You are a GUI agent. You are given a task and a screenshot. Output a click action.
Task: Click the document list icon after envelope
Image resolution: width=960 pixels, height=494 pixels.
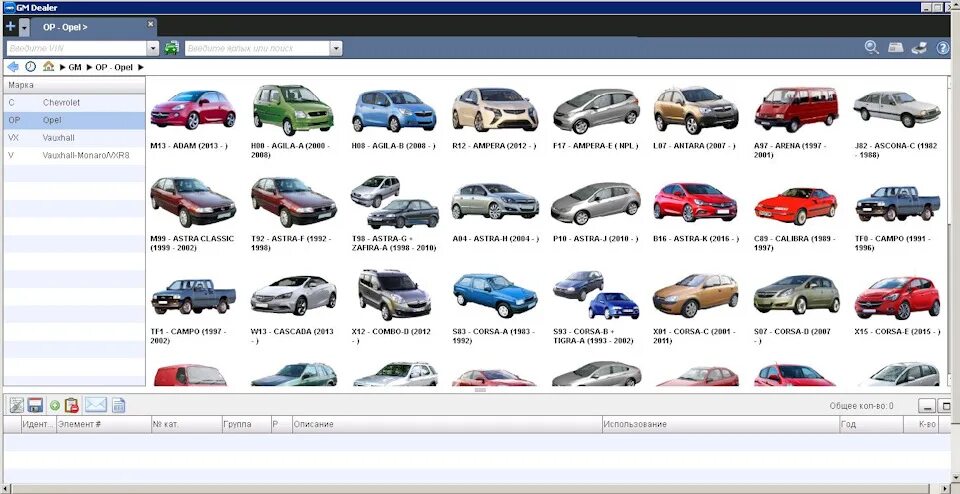pos(119,405)
